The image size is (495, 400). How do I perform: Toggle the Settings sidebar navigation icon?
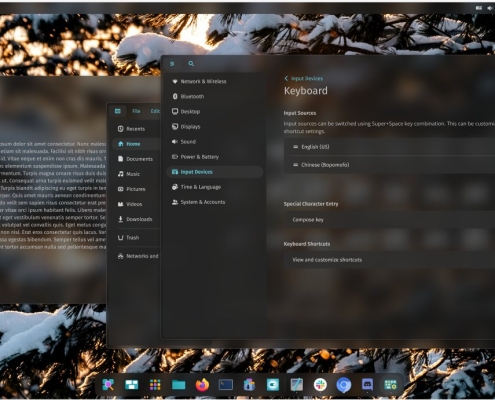point(172,64)
